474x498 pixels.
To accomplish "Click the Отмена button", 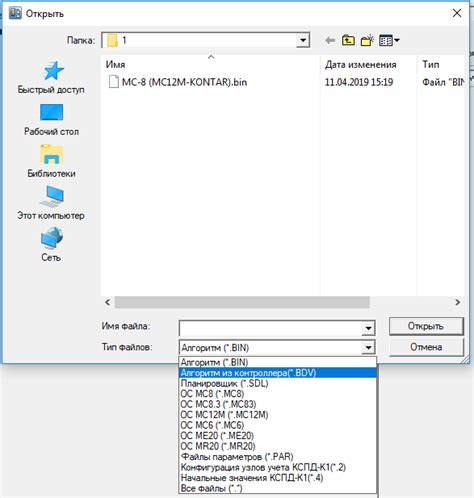I will pos(426,347).
